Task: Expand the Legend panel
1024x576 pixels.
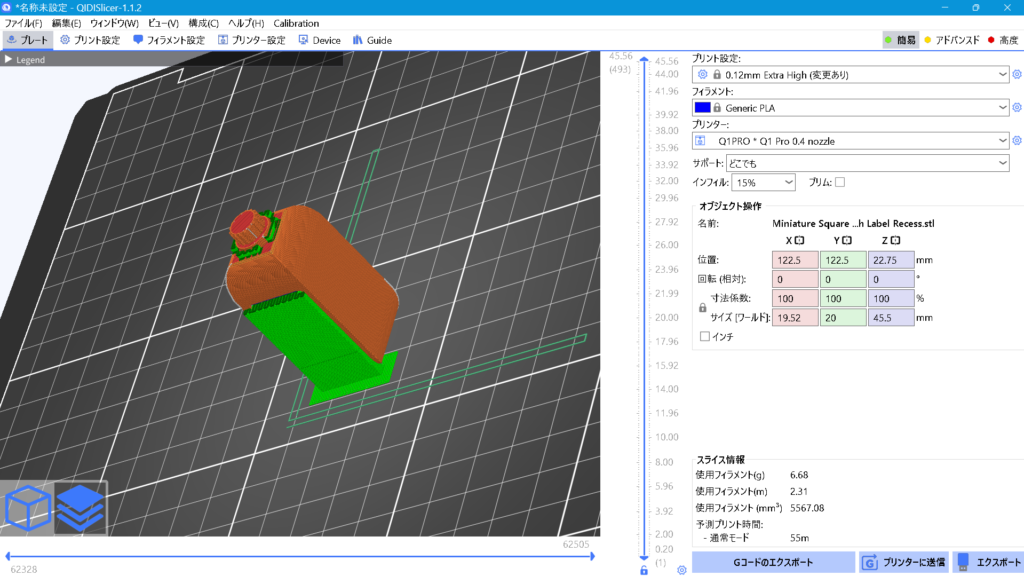Action: tap(9, 60)
